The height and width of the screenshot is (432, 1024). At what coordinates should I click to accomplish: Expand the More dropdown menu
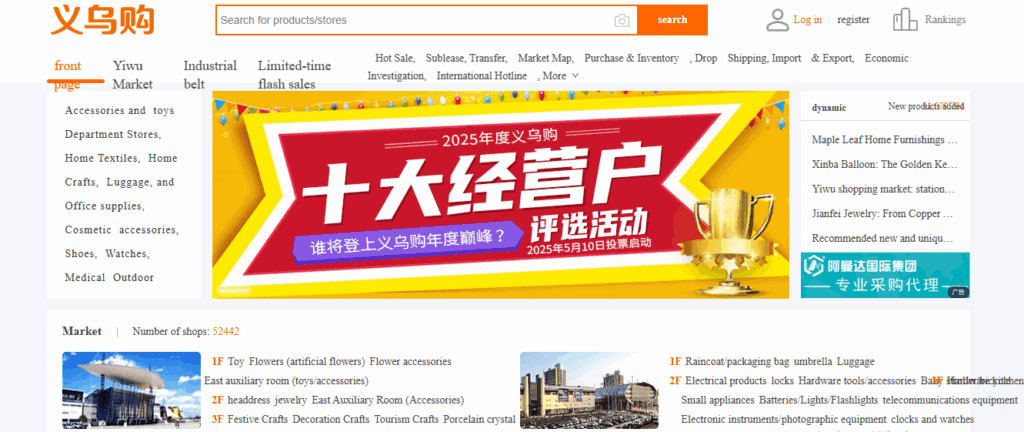click(x=559, y=76)
